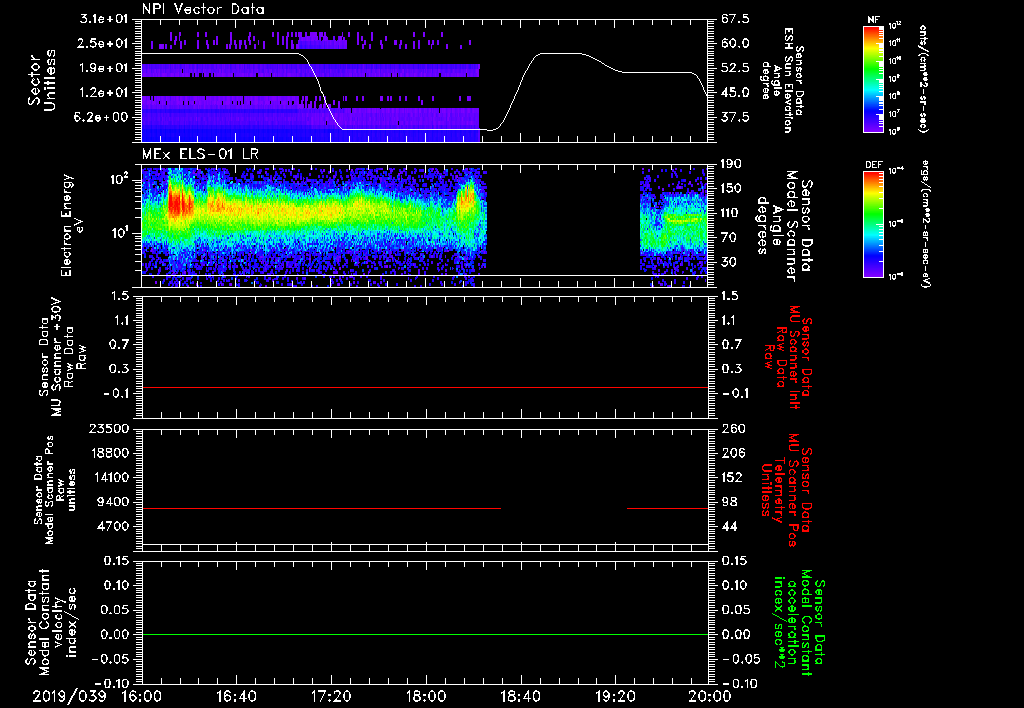
Task: Click the green zero-velocity line
Action: click(425, 635)
